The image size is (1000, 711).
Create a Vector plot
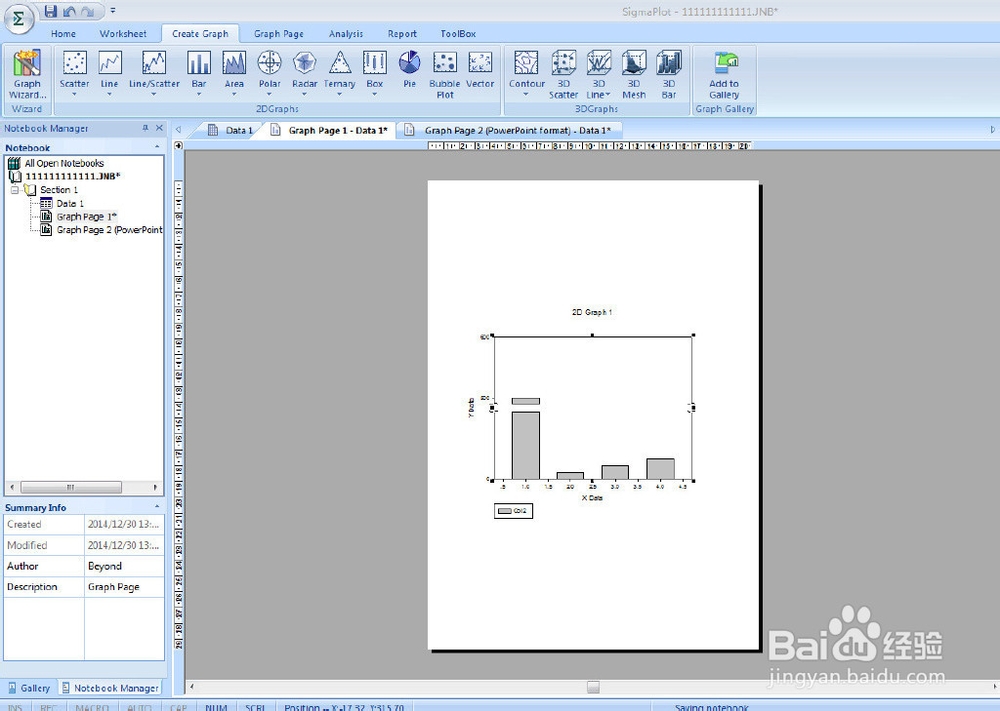pyautogui.click(x=480, y=69)
